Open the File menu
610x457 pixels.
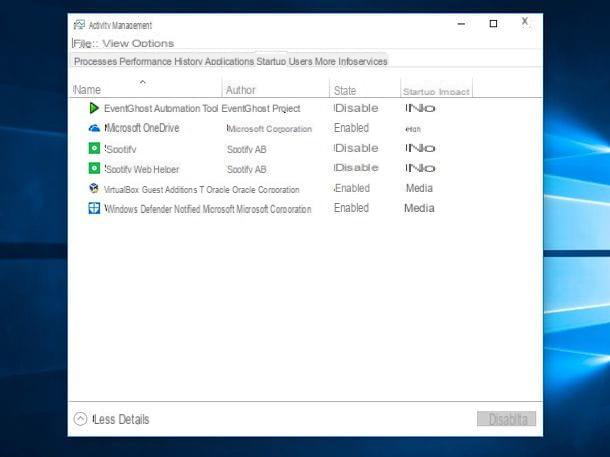pyautogui.click(x=82, y=44)
